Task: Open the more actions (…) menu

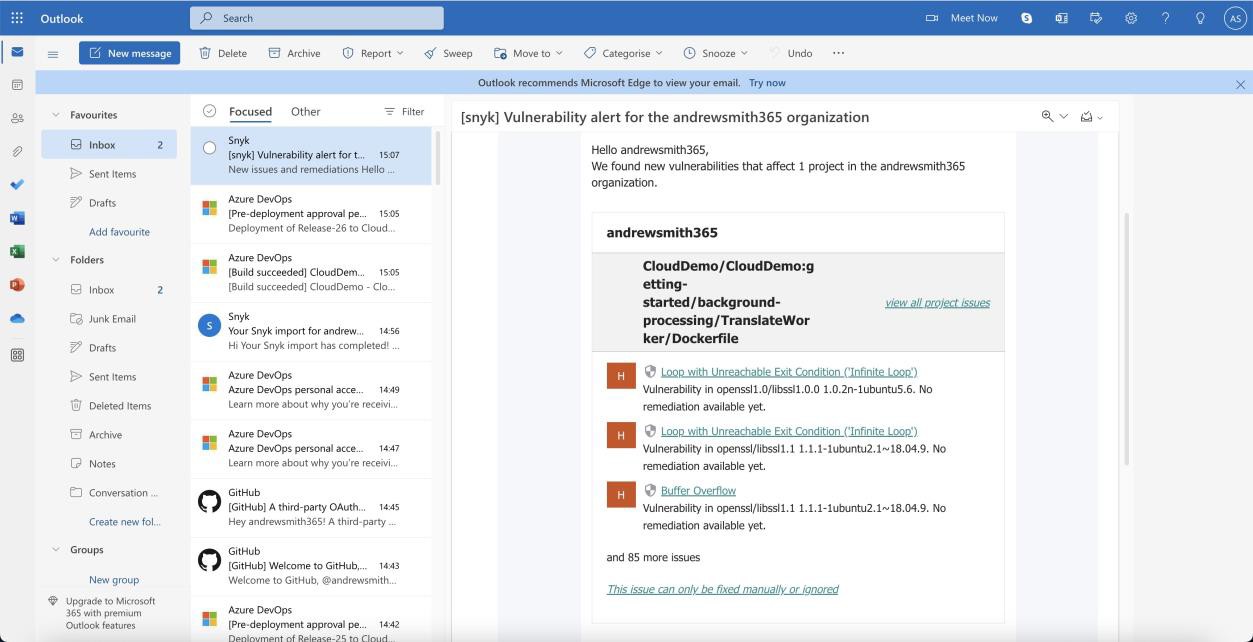Action: pos(838,53)
